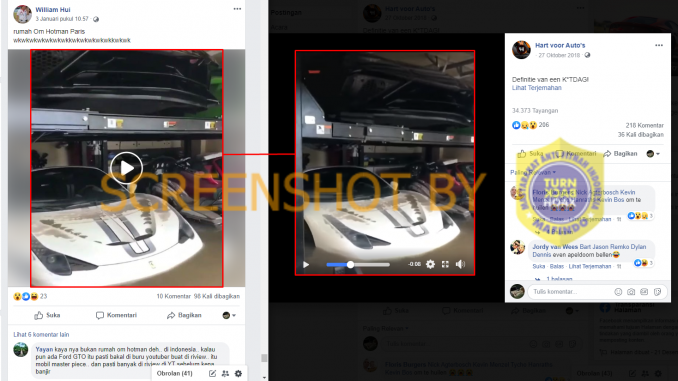Mute the video using the speaker icon
This screenshot has width=678, height=381.
pyautogui.click(x=460, y=264)
